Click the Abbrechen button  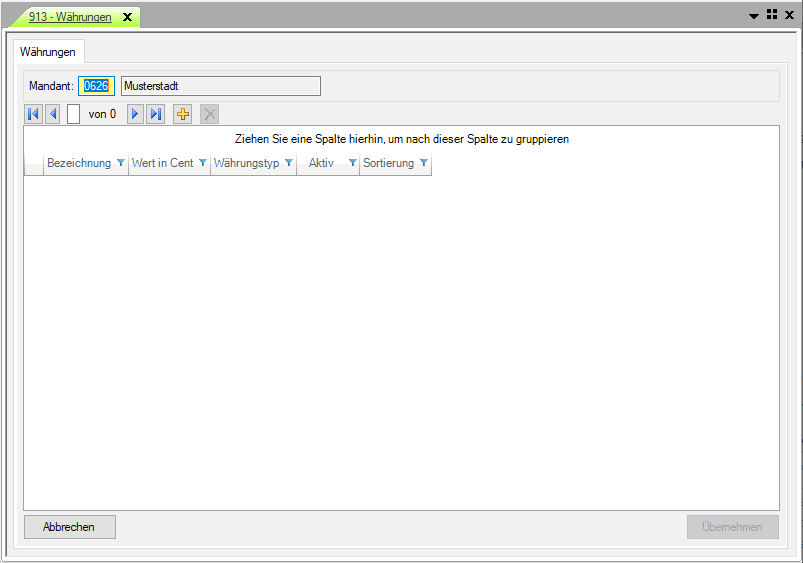click(x=69, y=527)
